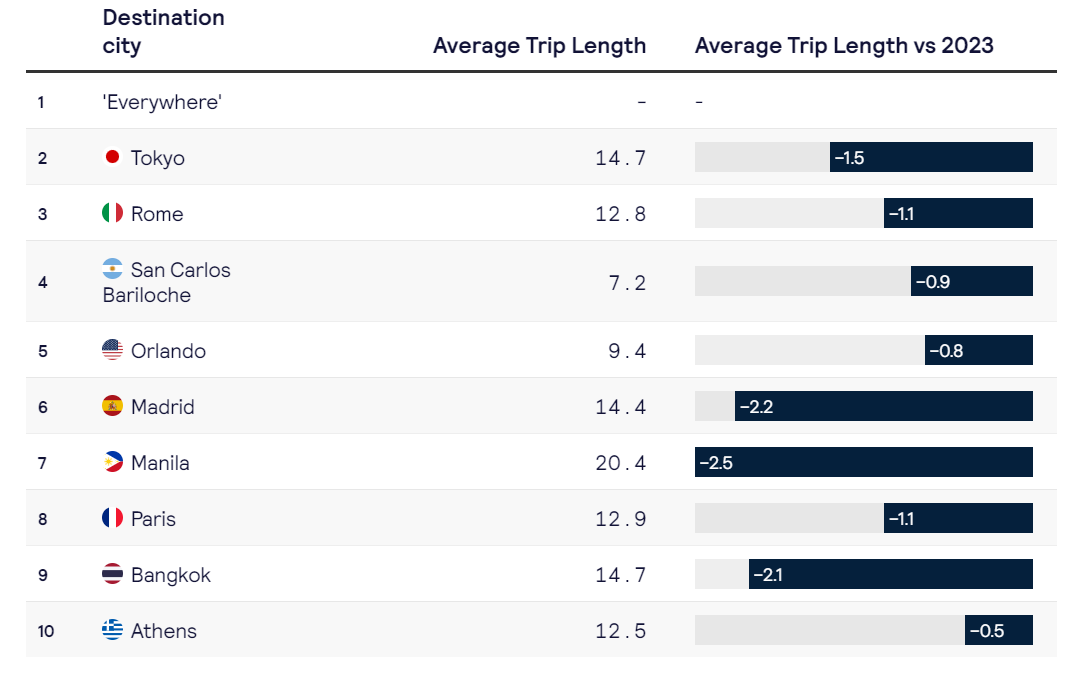Click the Tokyo city name
The width and height of the screenshot is (1075, 680).
point(158,158)
